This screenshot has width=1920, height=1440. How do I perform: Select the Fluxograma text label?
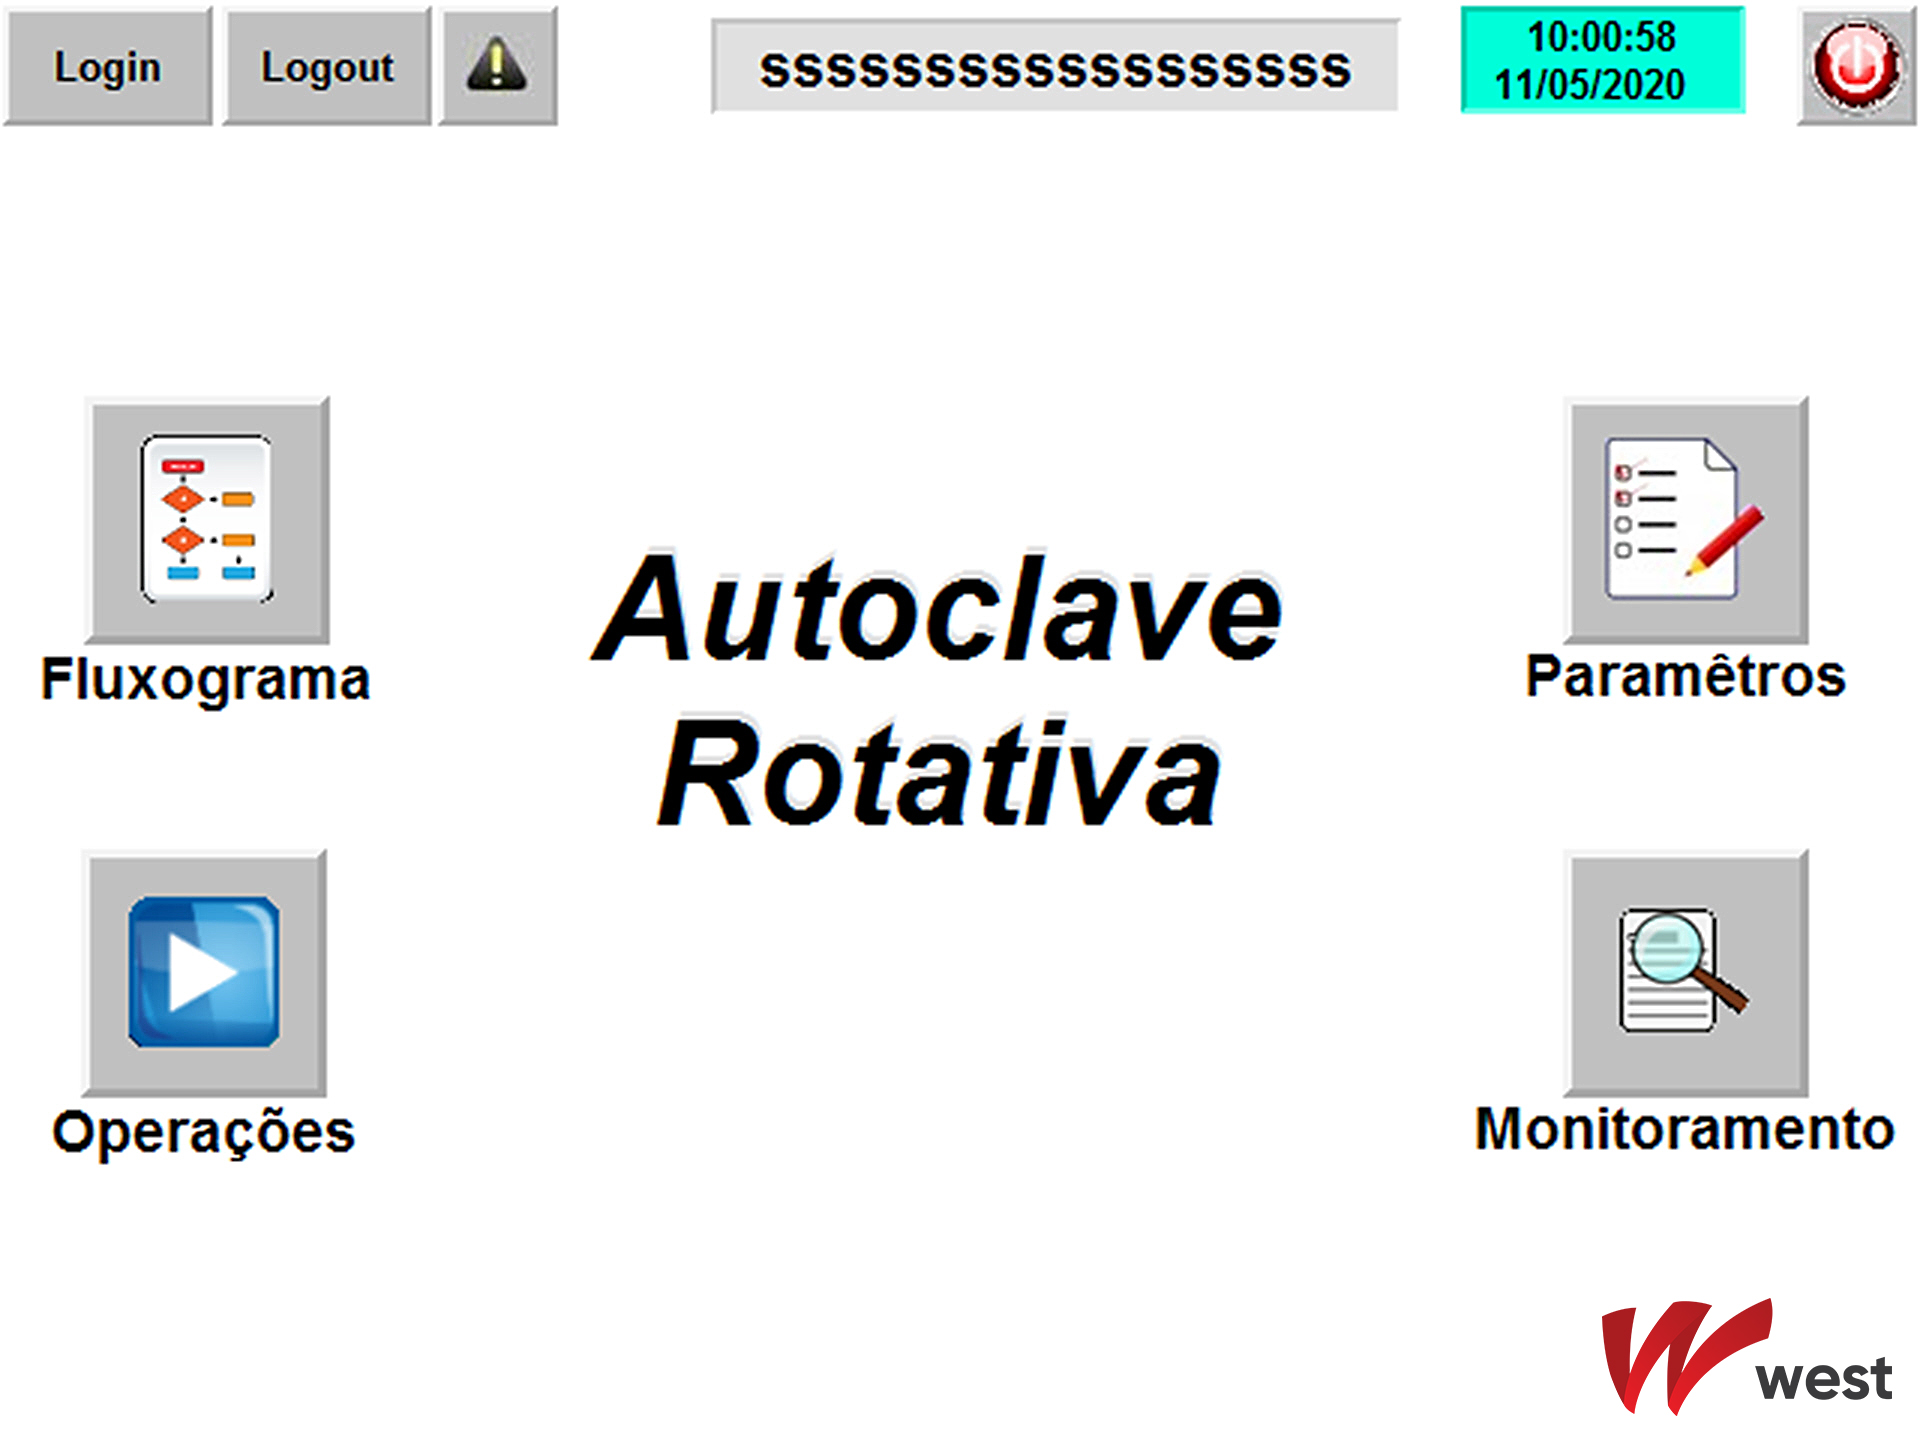click(206, 679)
